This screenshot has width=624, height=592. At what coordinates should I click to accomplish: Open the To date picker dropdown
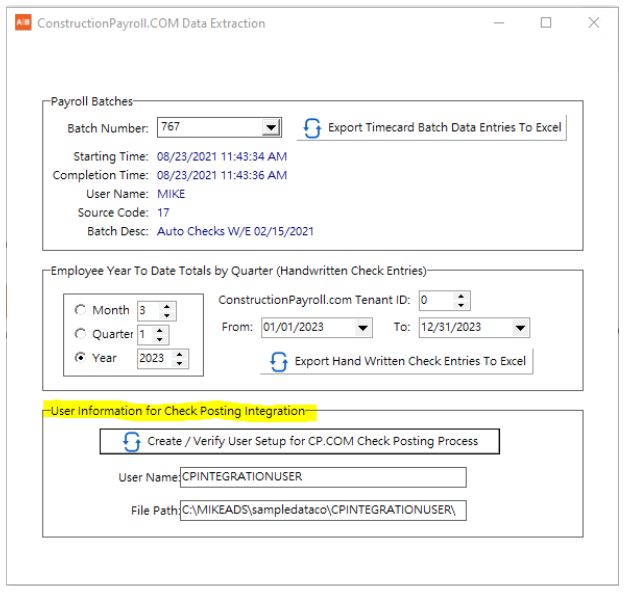(520, 328)
